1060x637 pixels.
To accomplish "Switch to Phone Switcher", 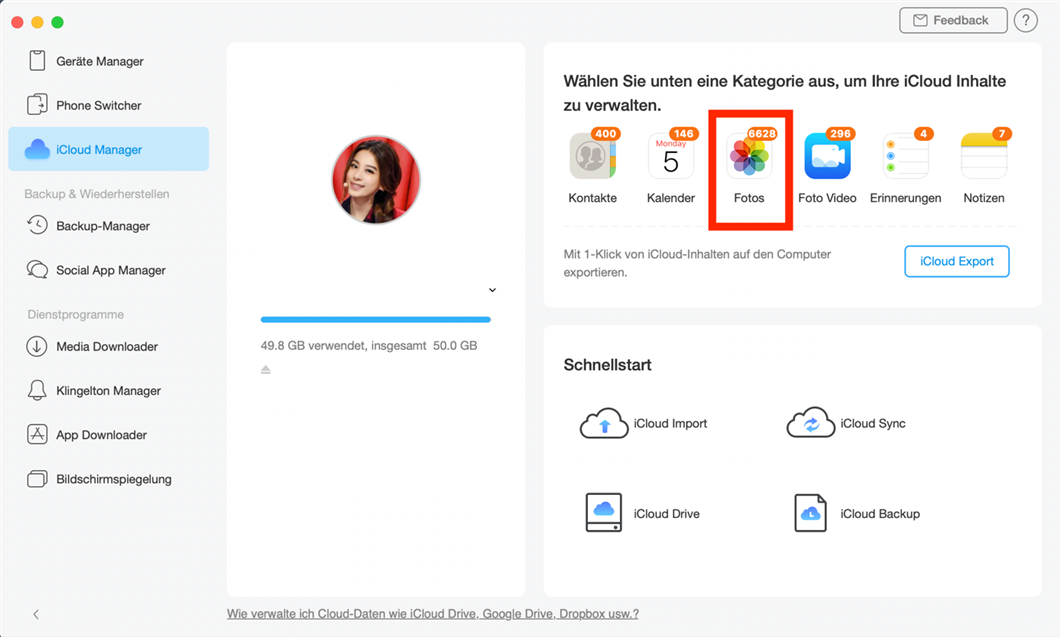I will pos(108,105).
